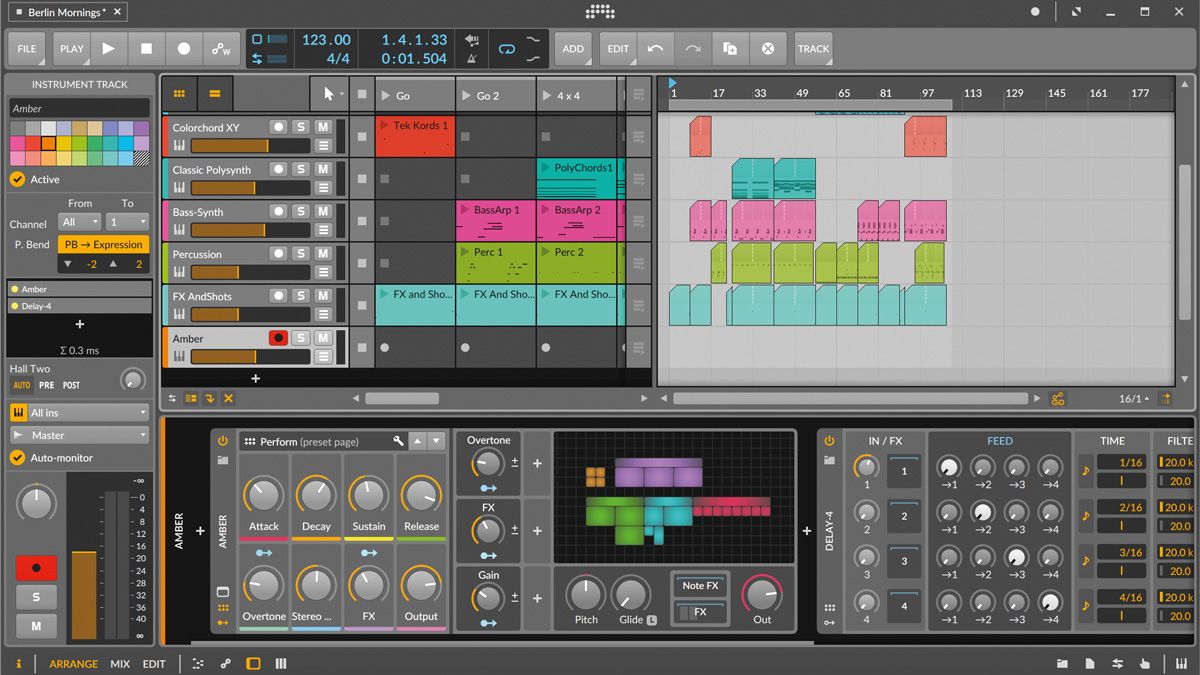Click the folder icon in the bottom-right toolbar

pyautogui.click(x=1062, y=663)
